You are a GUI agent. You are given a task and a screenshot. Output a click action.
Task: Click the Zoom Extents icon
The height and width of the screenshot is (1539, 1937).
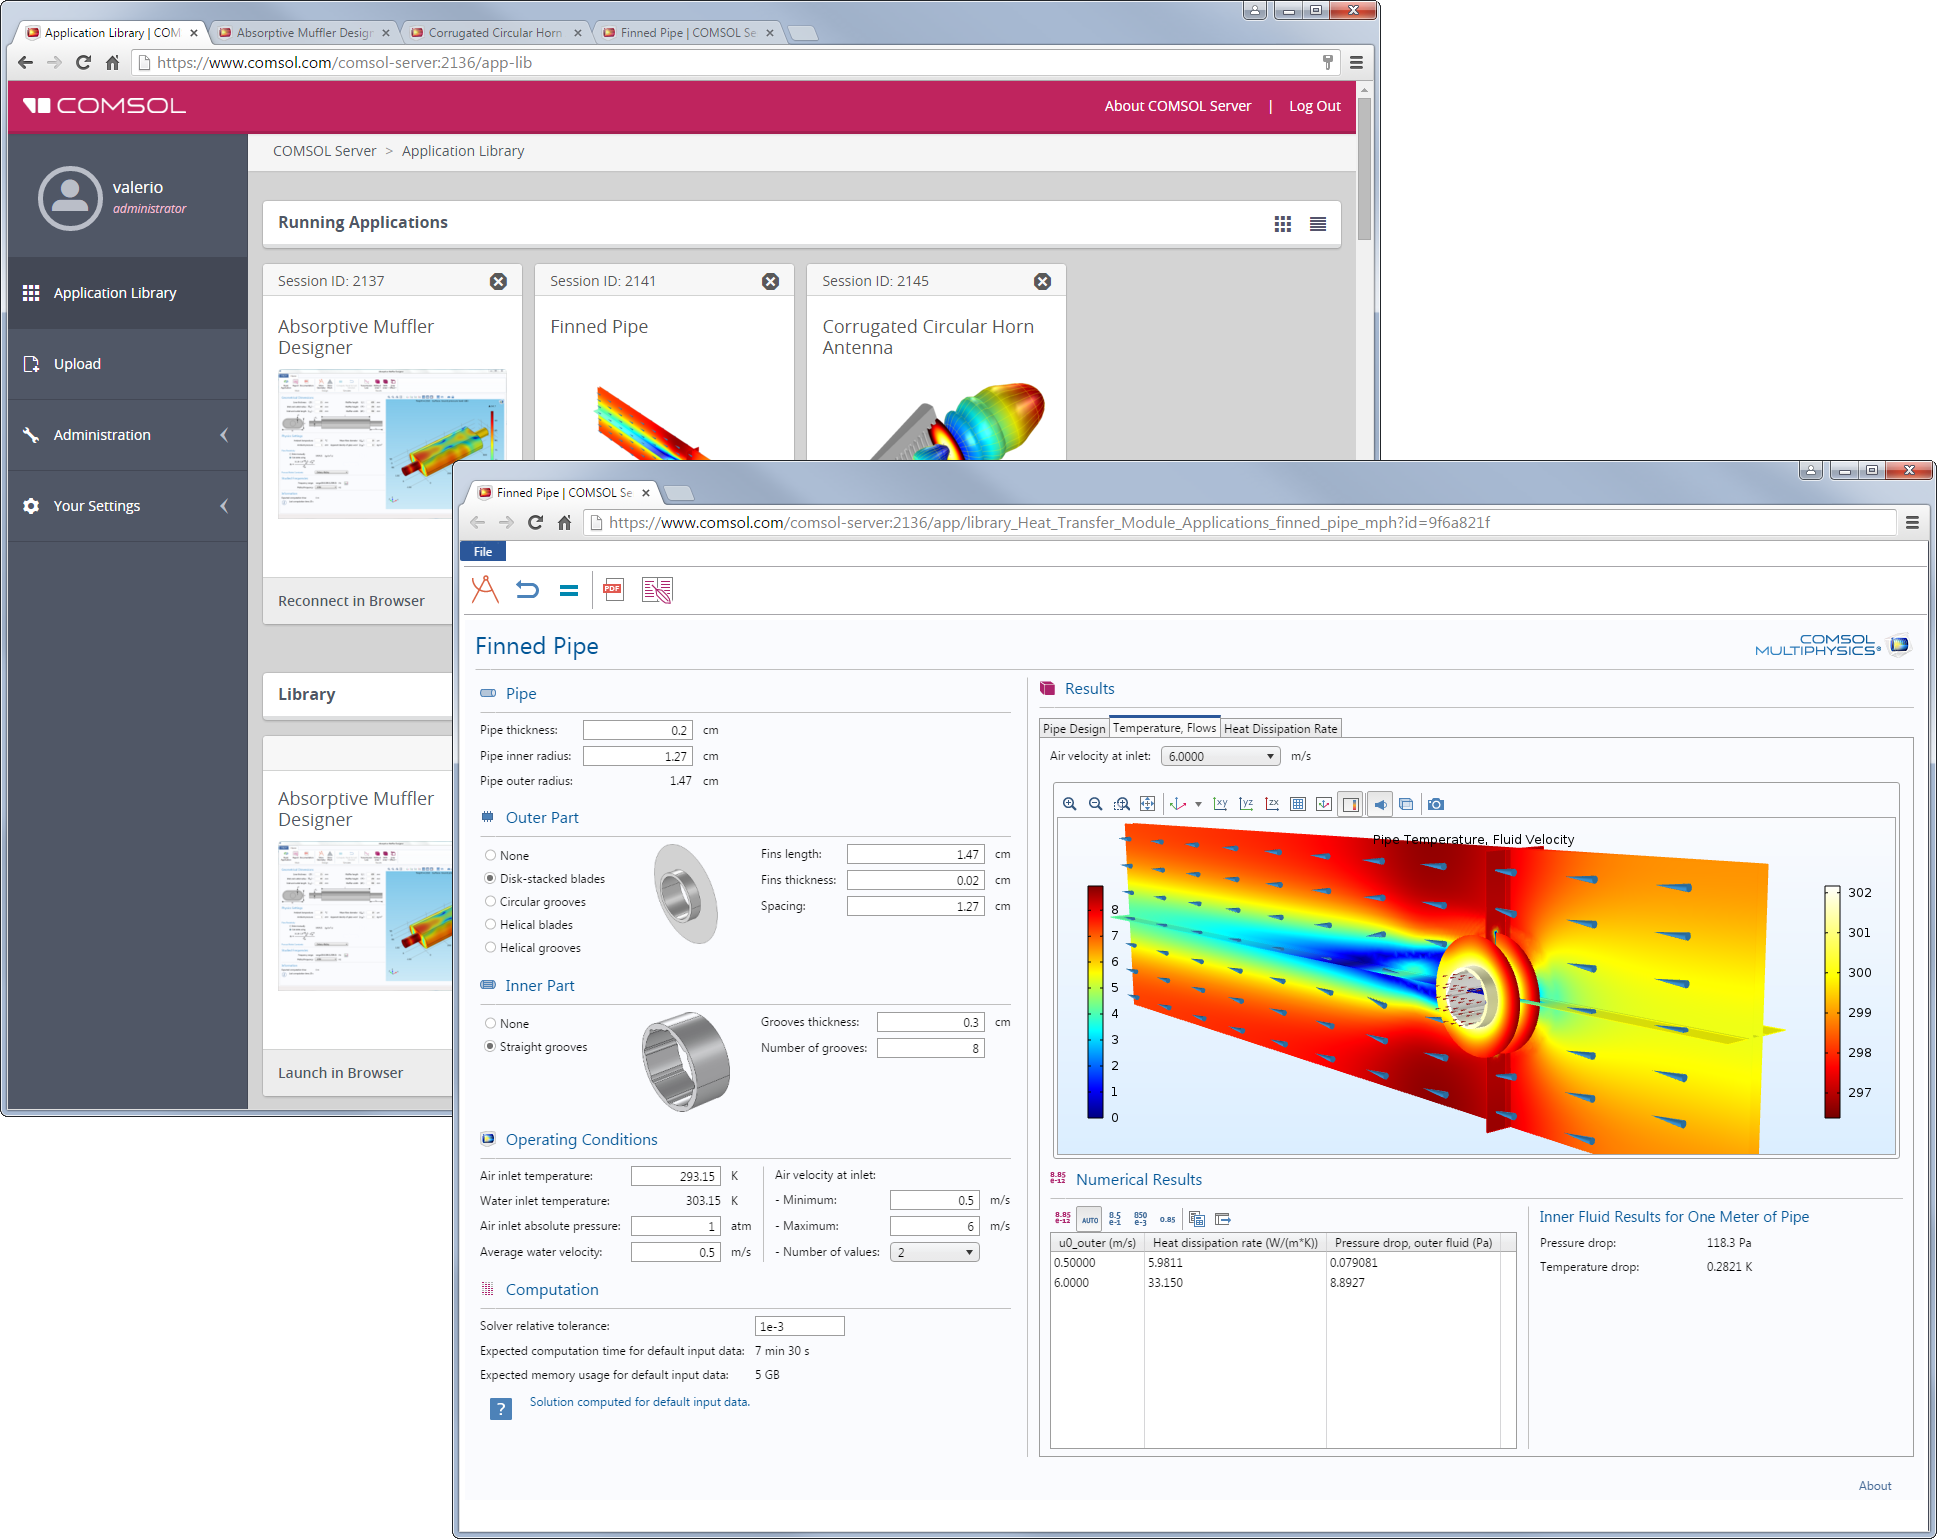coord(1147,804)
